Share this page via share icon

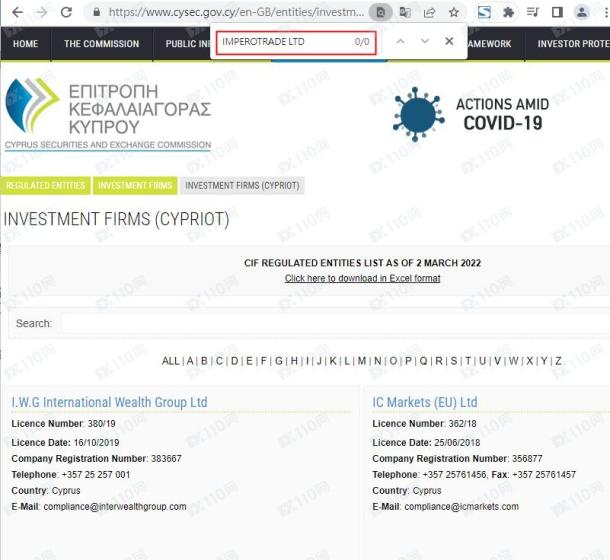pos(429,13)
